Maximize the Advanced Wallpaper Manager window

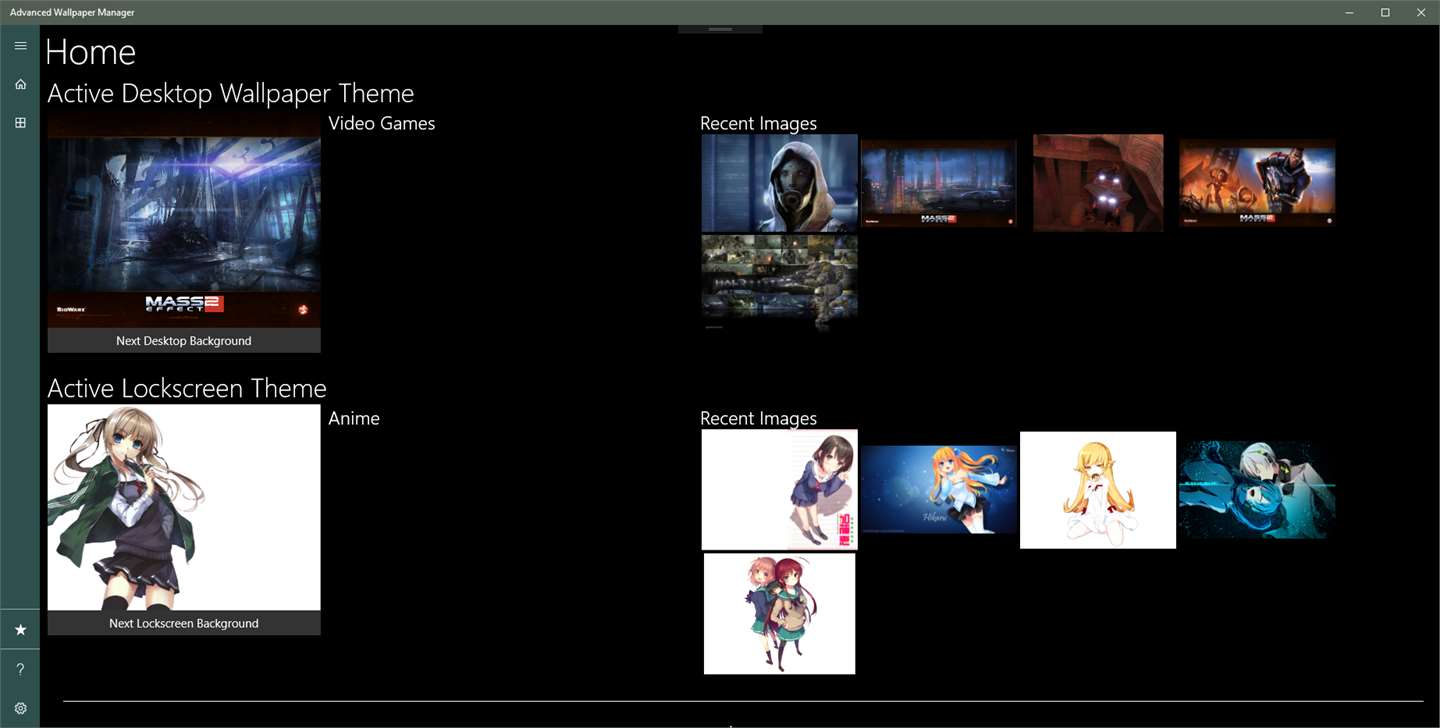(1385, 12)
